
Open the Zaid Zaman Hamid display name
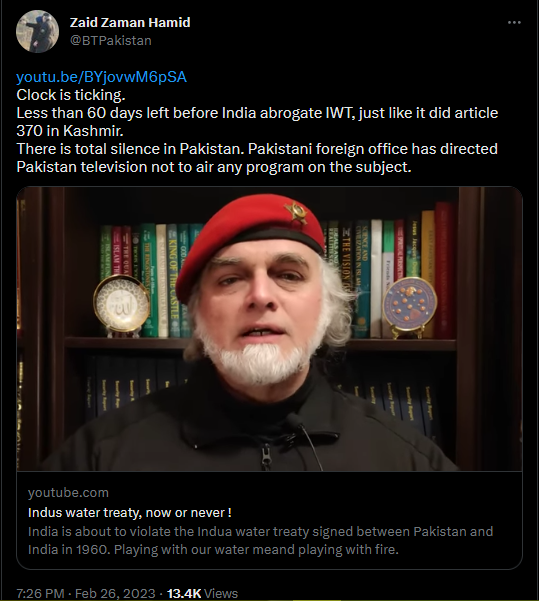[130, 23]
